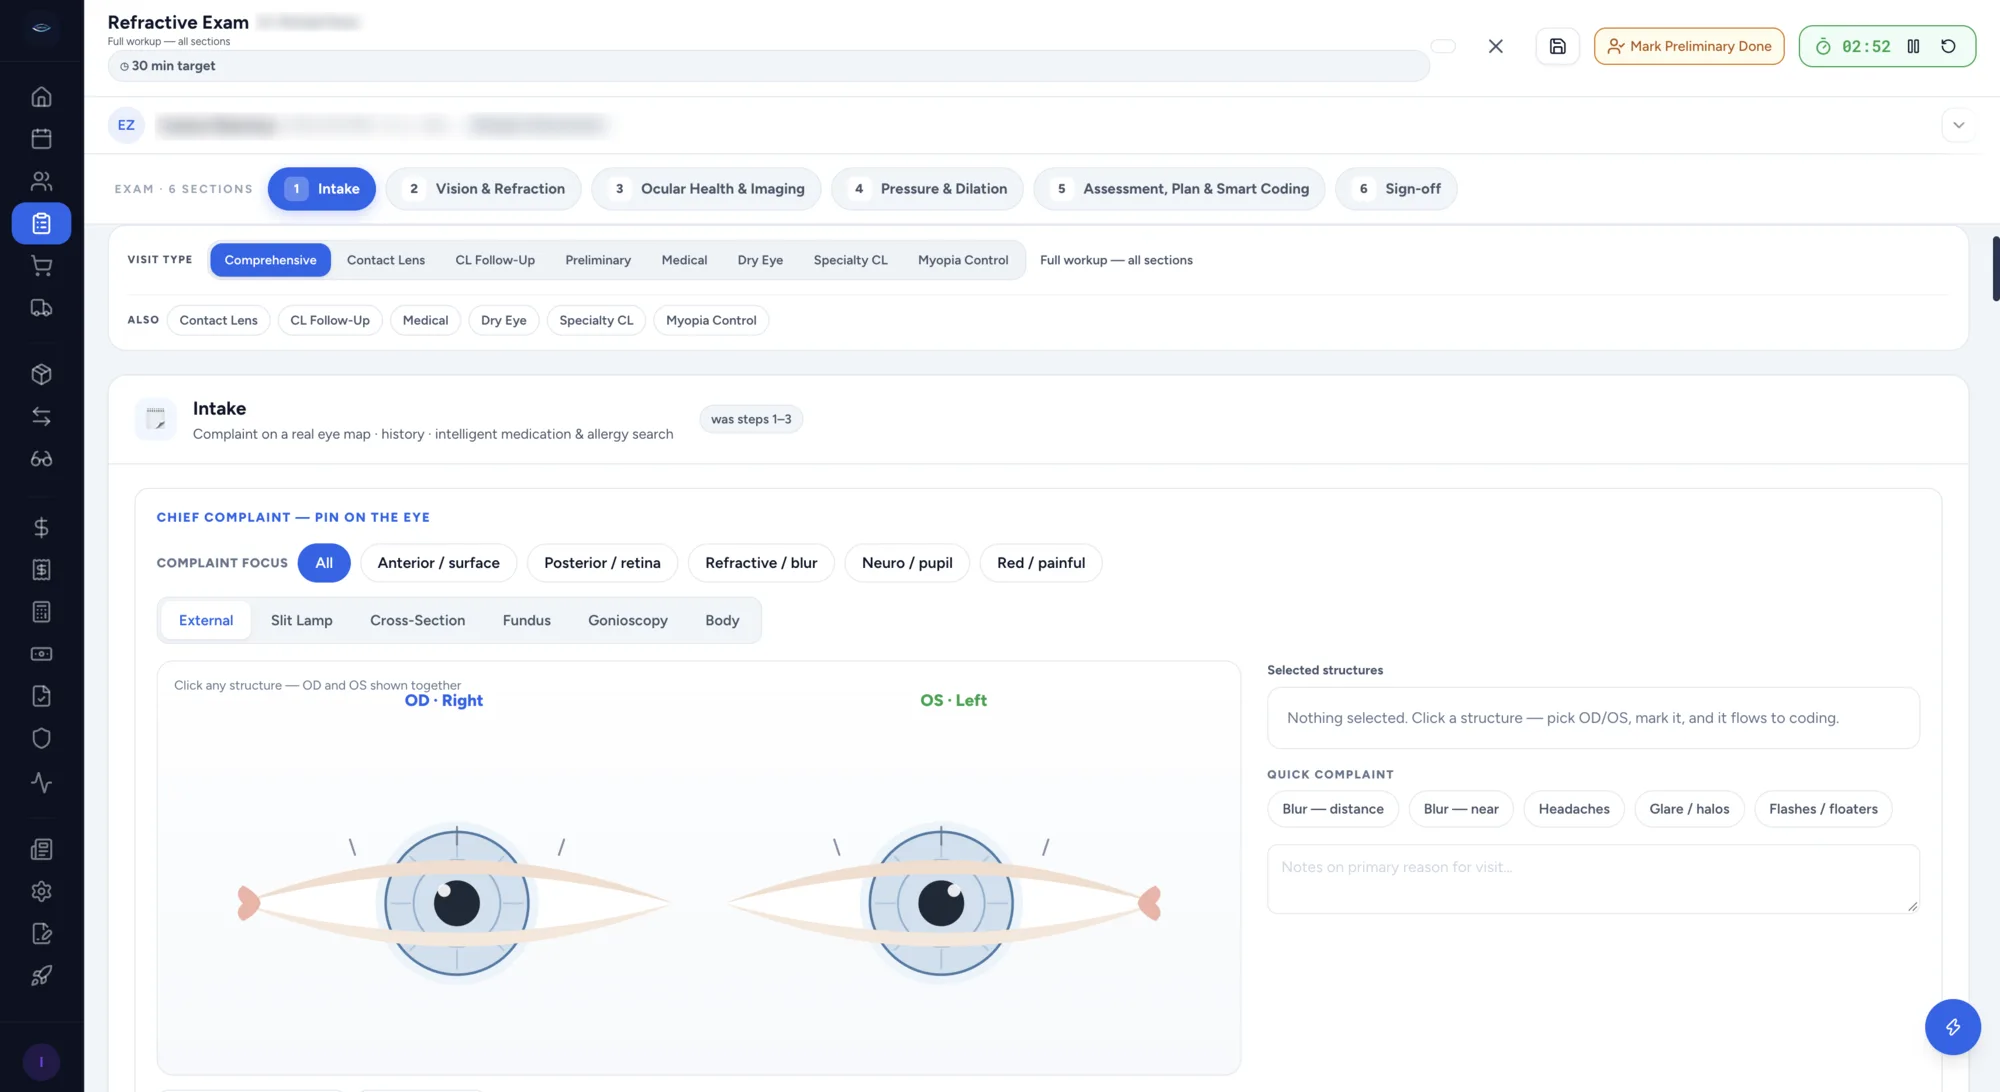Toggle Myopia Control in the Also row
The width and height of the screenshot is (2000, 1092).
coord(711,320)
